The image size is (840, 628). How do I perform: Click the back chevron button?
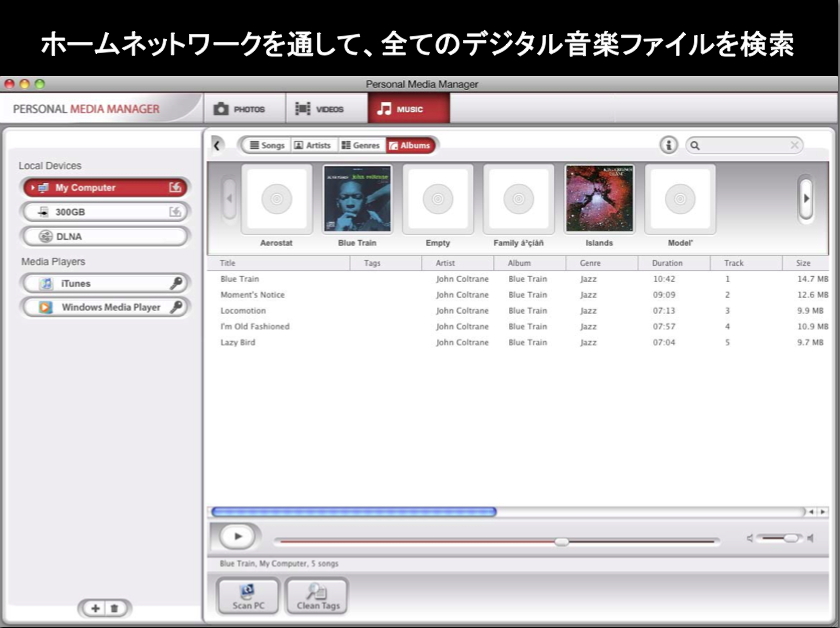[217, 145]
